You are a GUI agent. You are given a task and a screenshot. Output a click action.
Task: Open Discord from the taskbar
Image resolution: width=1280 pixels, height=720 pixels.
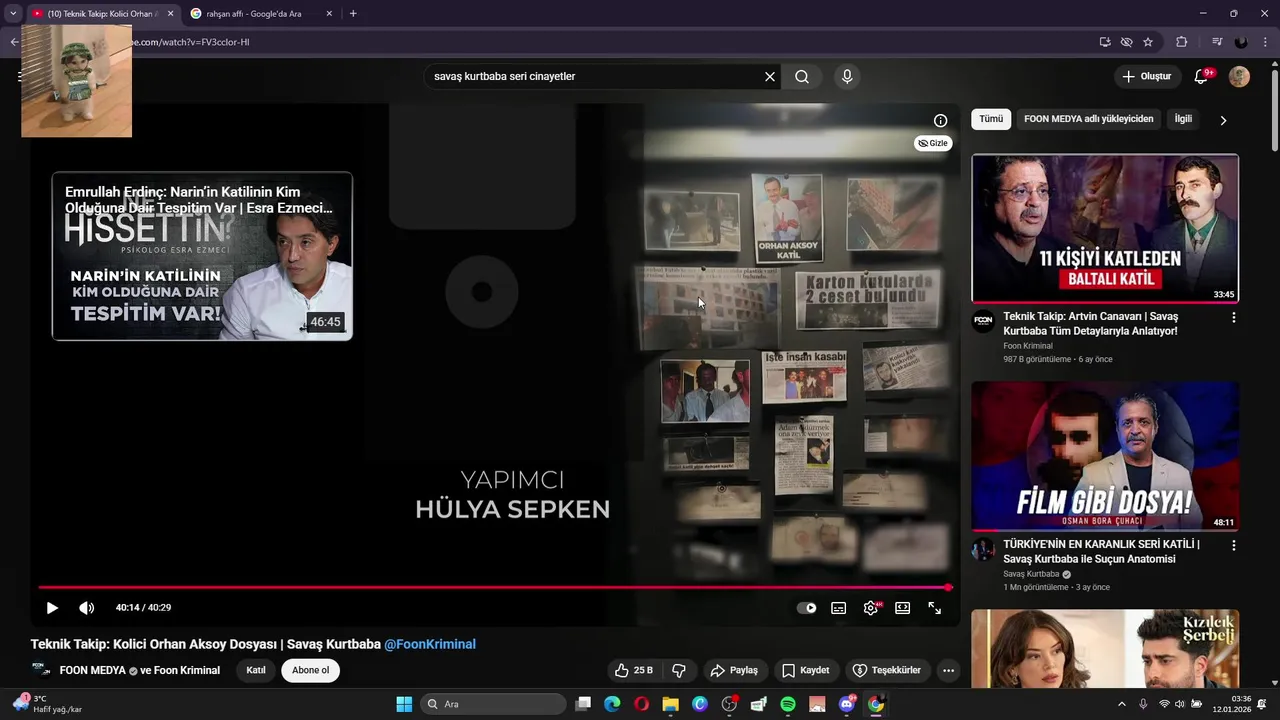(847, 704)
